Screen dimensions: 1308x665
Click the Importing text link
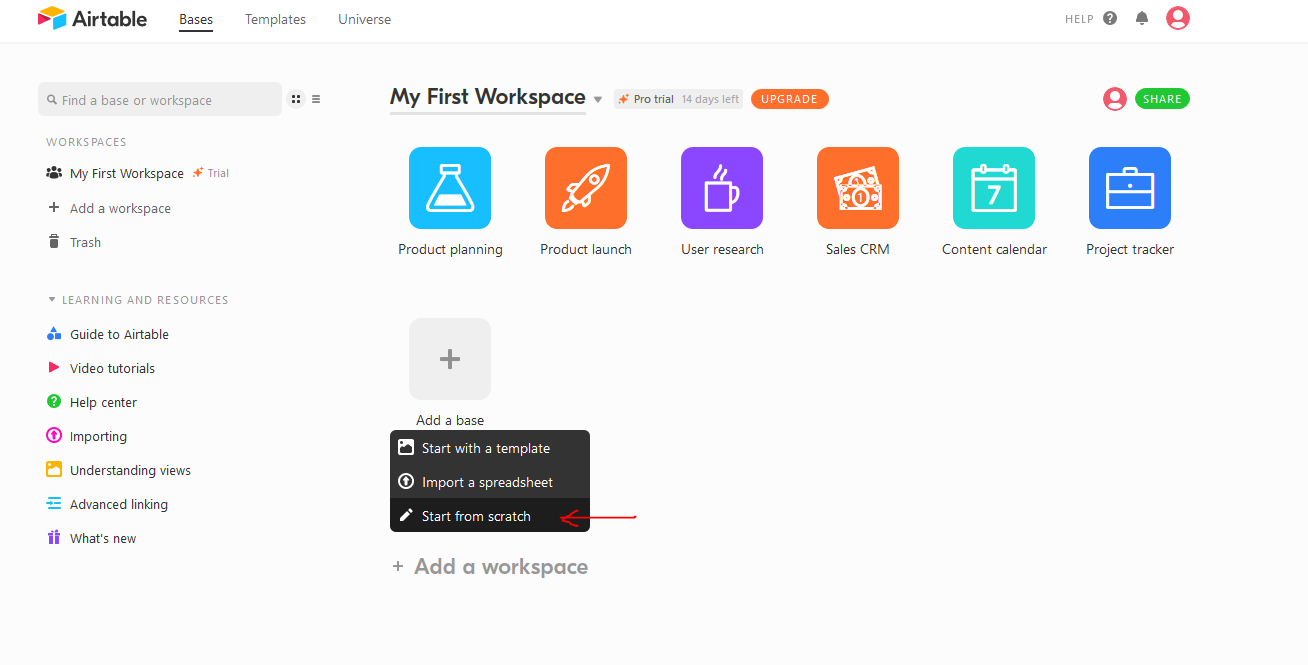[x=98, y=436]
